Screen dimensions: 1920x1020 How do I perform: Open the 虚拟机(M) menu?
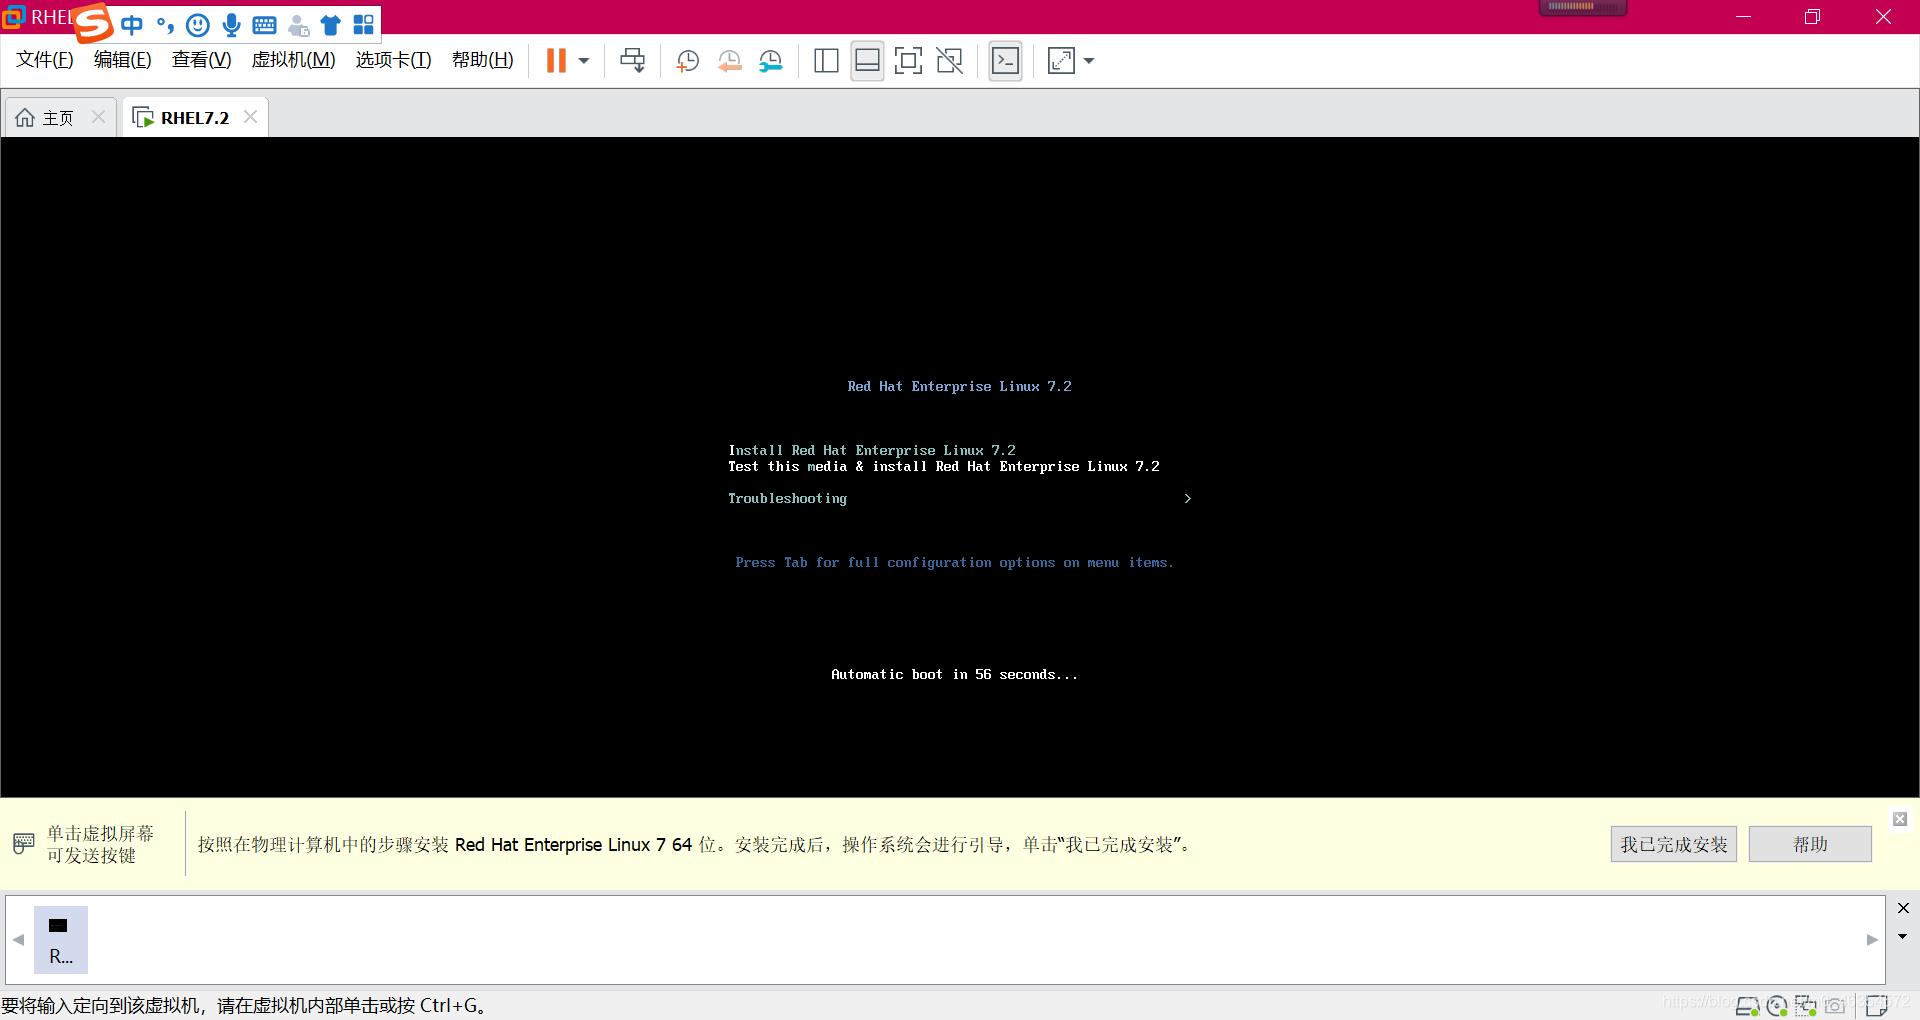294,60
